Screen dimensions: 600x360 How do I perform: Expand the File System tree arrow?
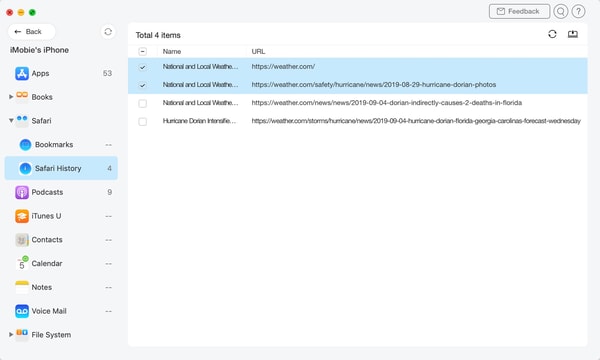pos(11,334)
